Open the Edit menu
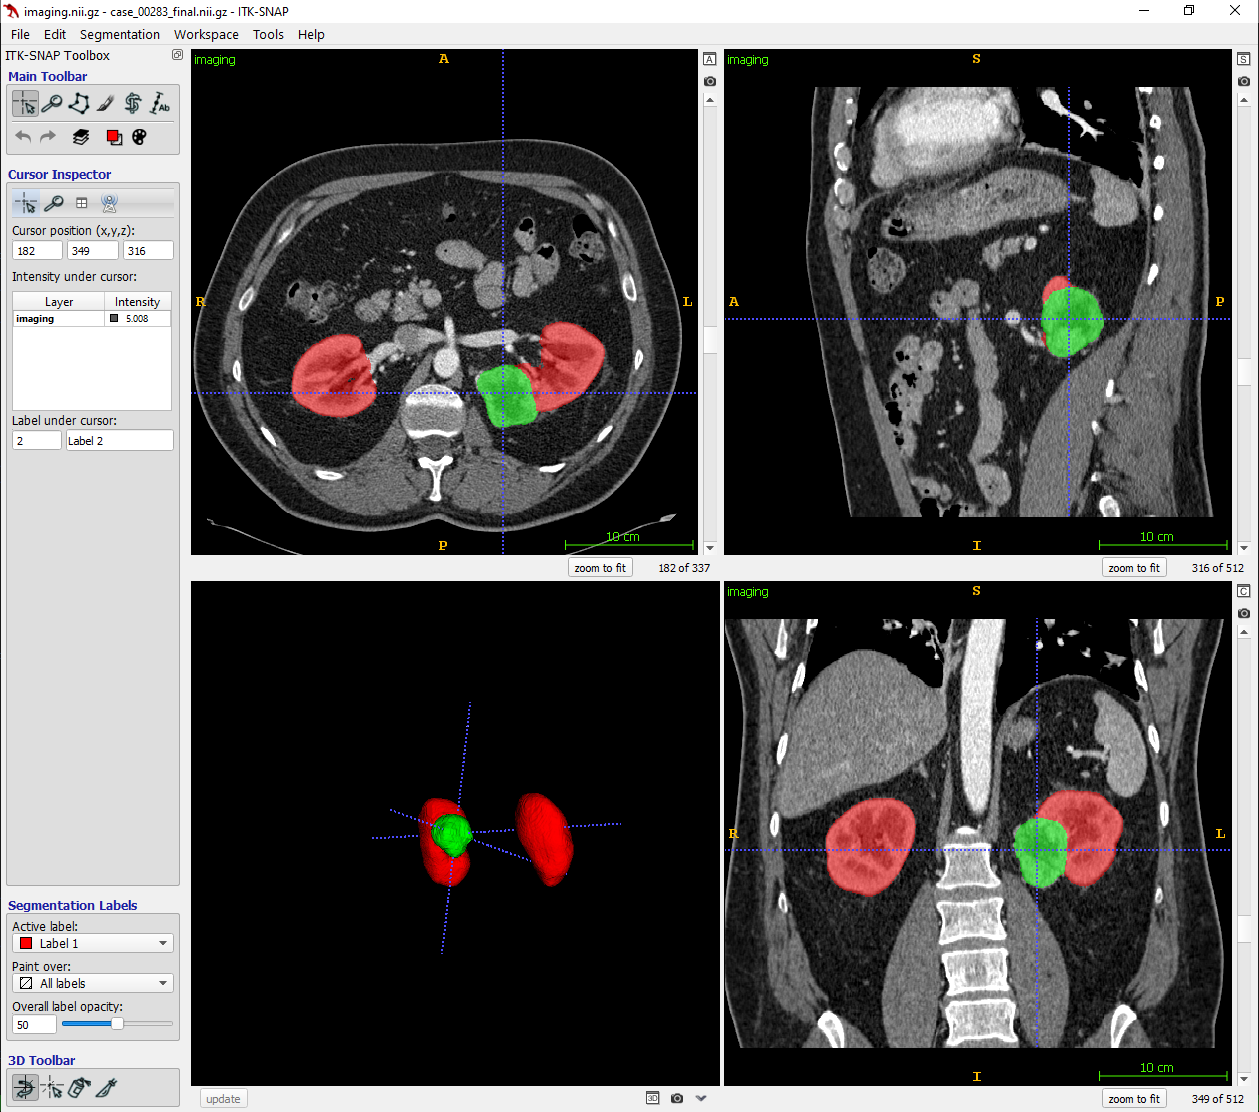 point(55,34)
